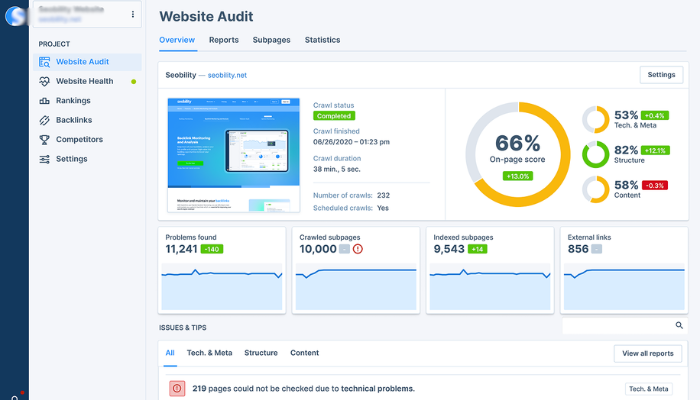Click the website screenshot thumbnail
Viewport: 700px width, 400px height.
pos(233,155)
